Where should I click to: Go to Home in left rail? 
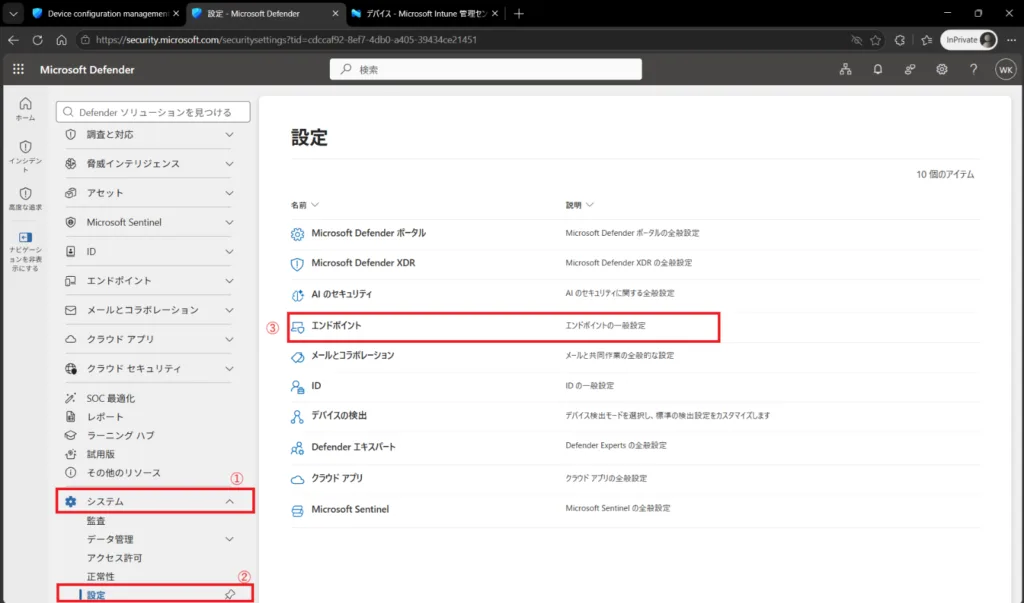pyautogui.click(x=25, y=109)
